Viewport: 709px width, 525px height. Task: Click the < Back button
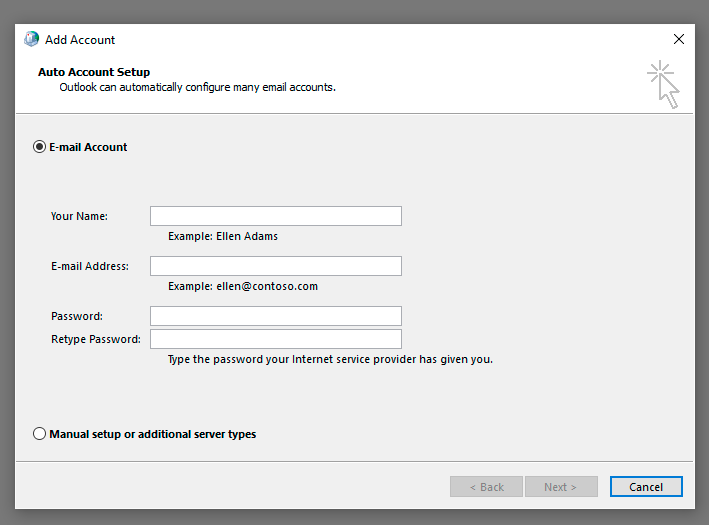[x=486, y=487]
